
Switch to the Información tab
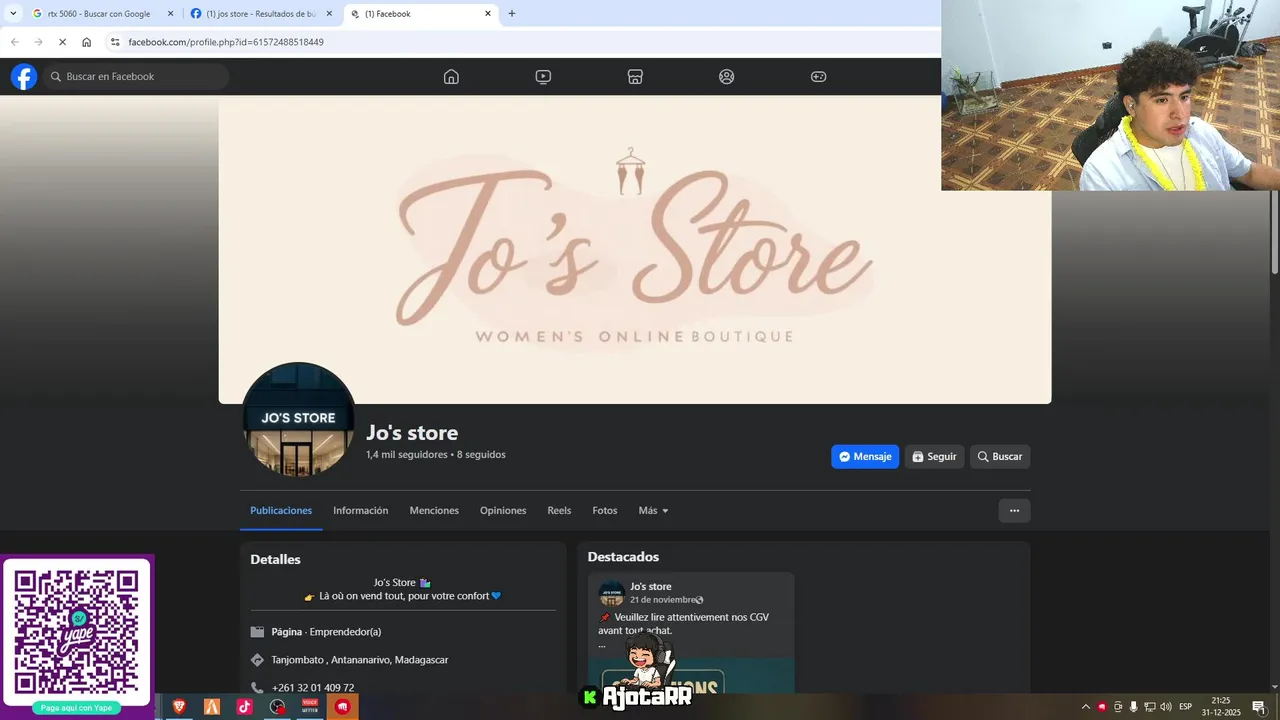[x=361, y=511]
